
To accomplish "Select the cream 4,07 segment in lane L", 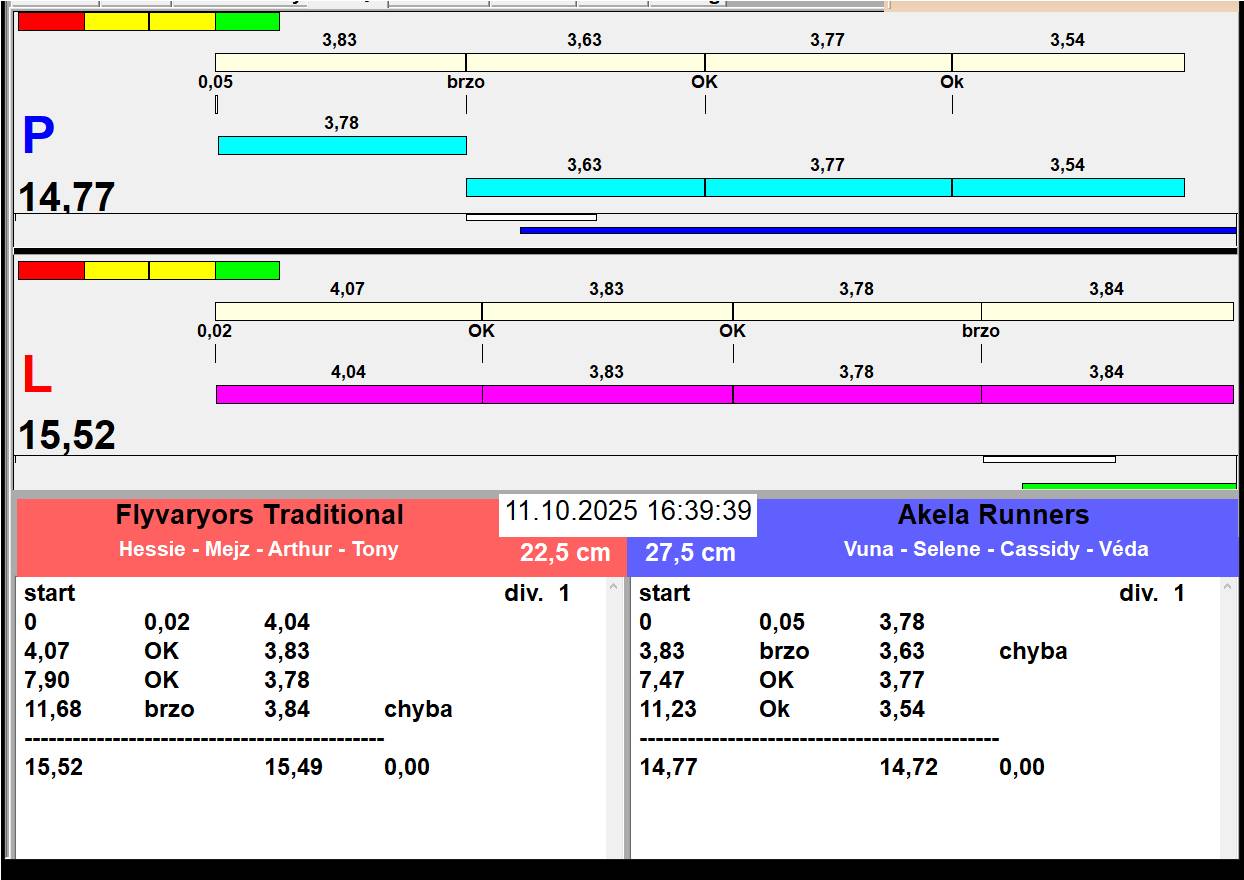I will [348, 311].
